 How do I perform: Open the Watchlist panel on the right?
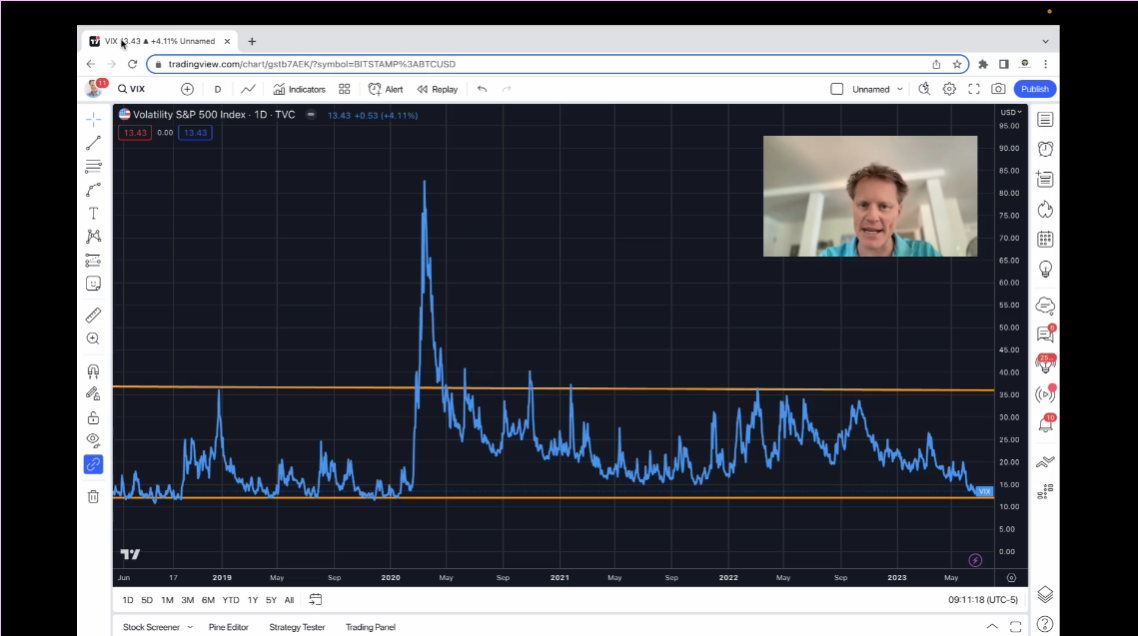tap(1044, 119)
